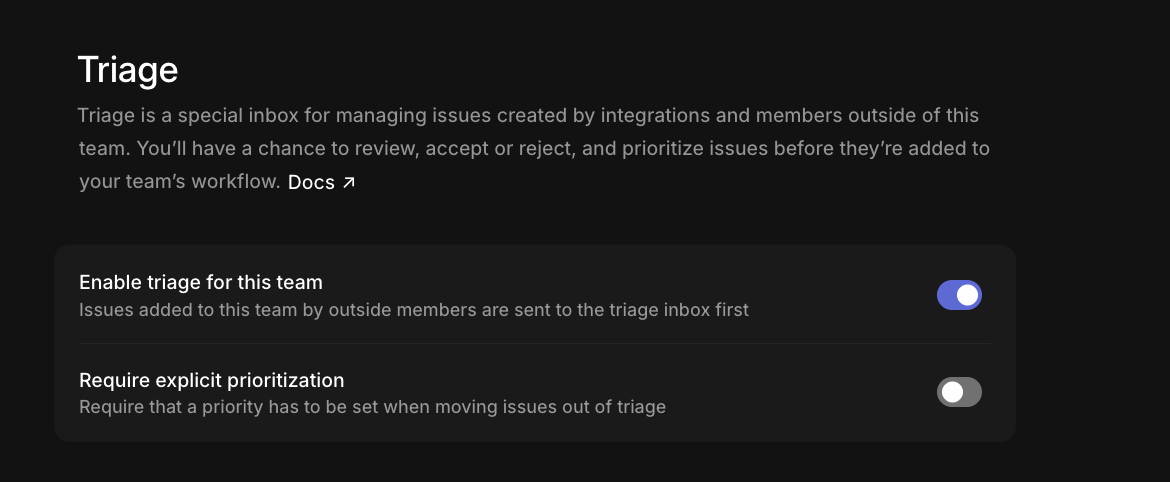This screenshot has width=1170, height=482.
Task: Enable the Require explicit prioritization switch
Action: [x=959, y=392]
